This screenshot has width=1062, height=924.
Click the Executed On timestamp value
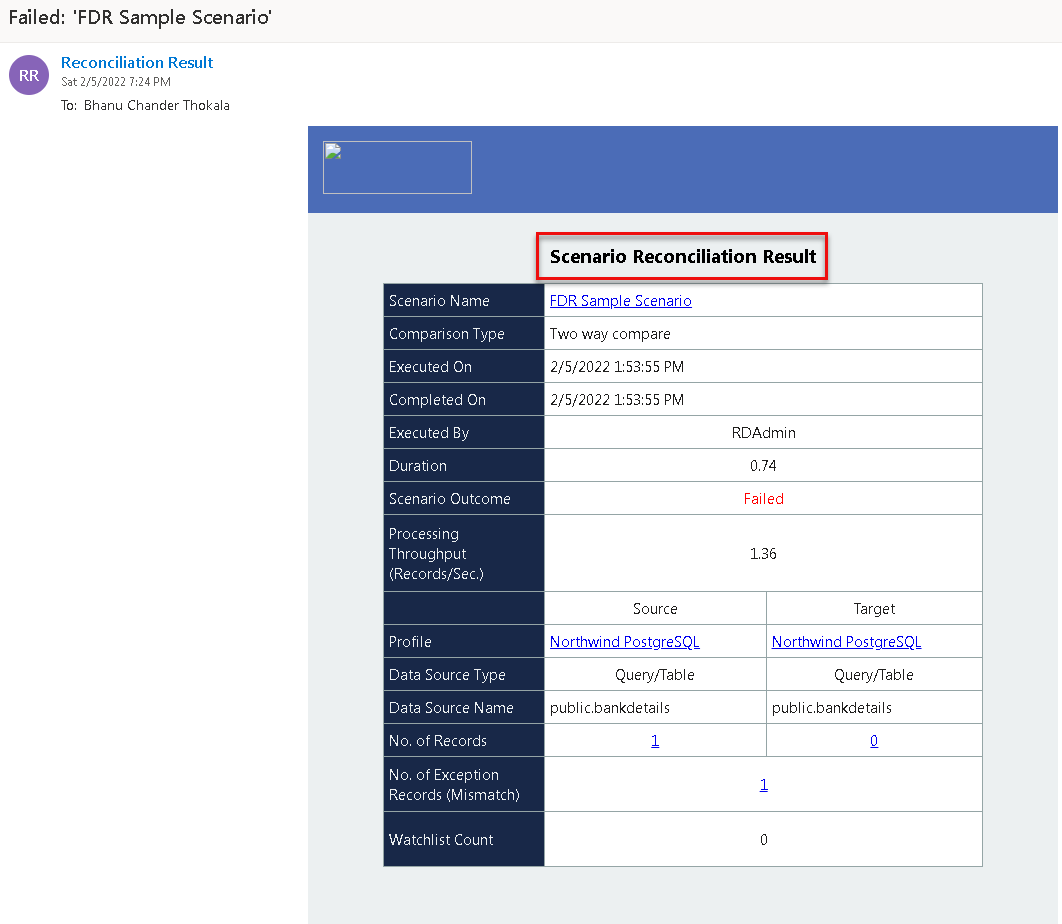click(x=616, y=366)
